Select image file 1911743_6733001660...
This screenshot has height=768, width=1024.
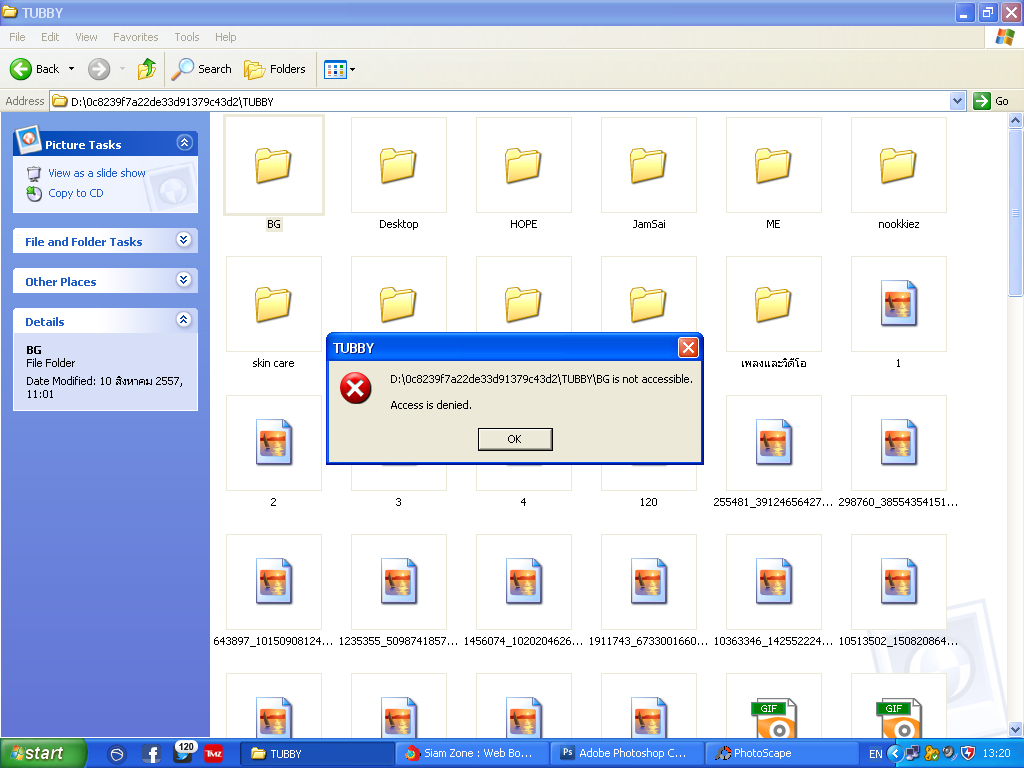pyautogui.click(x=648, y=590)
